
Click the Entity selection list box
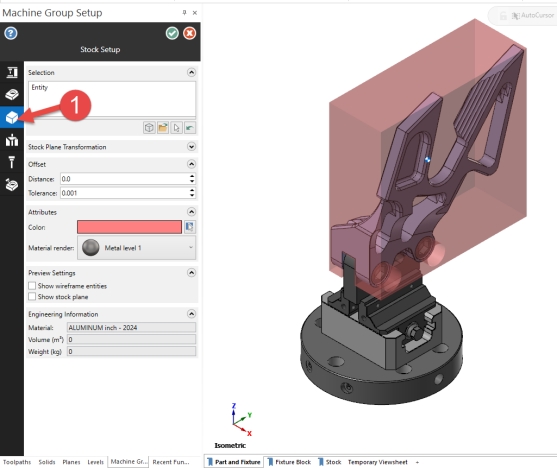pos(112,99)
